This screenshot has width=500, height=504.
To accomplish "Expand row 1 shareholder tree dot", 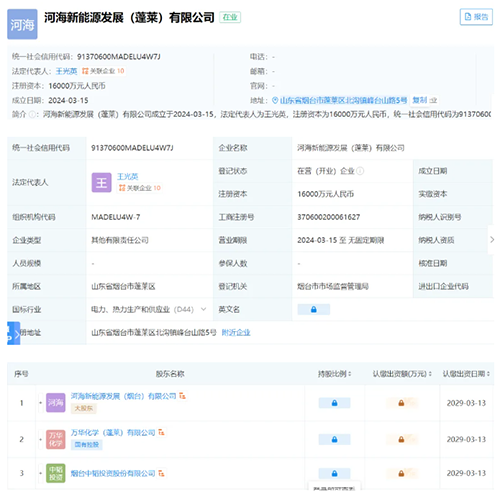I will 40,403.
